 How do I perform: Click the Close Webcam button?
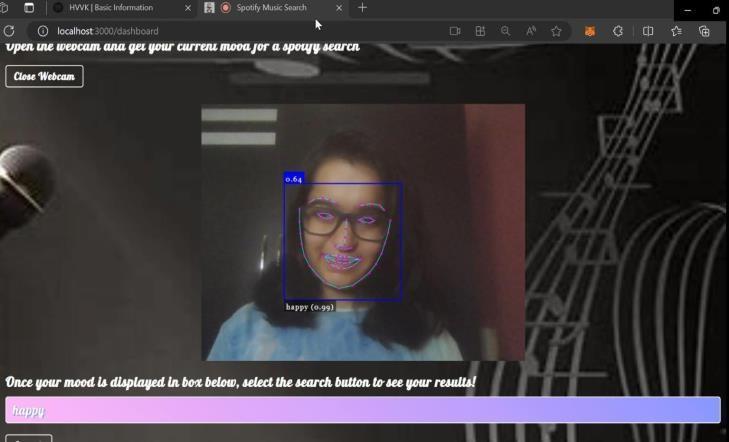[x=44, y=76]
